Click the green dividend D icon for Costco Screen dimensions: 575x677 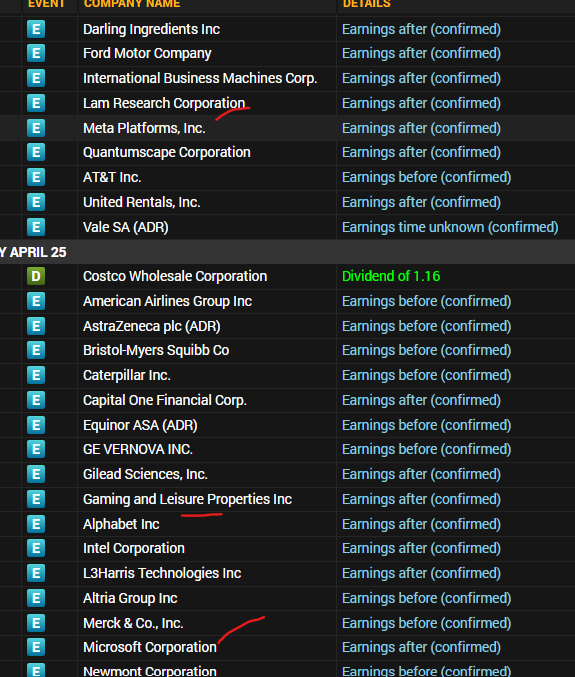tap(36, 276)
